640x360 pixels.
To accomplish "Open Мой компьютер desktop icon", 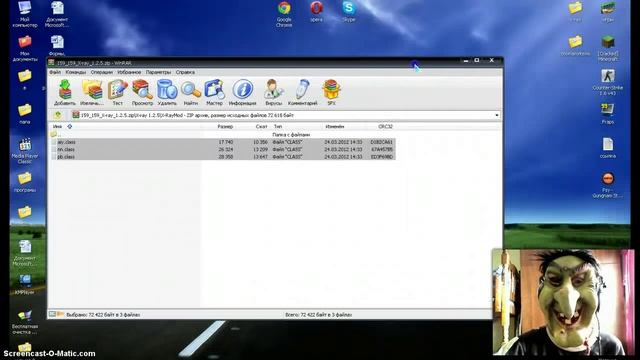I will pos(24,15).
